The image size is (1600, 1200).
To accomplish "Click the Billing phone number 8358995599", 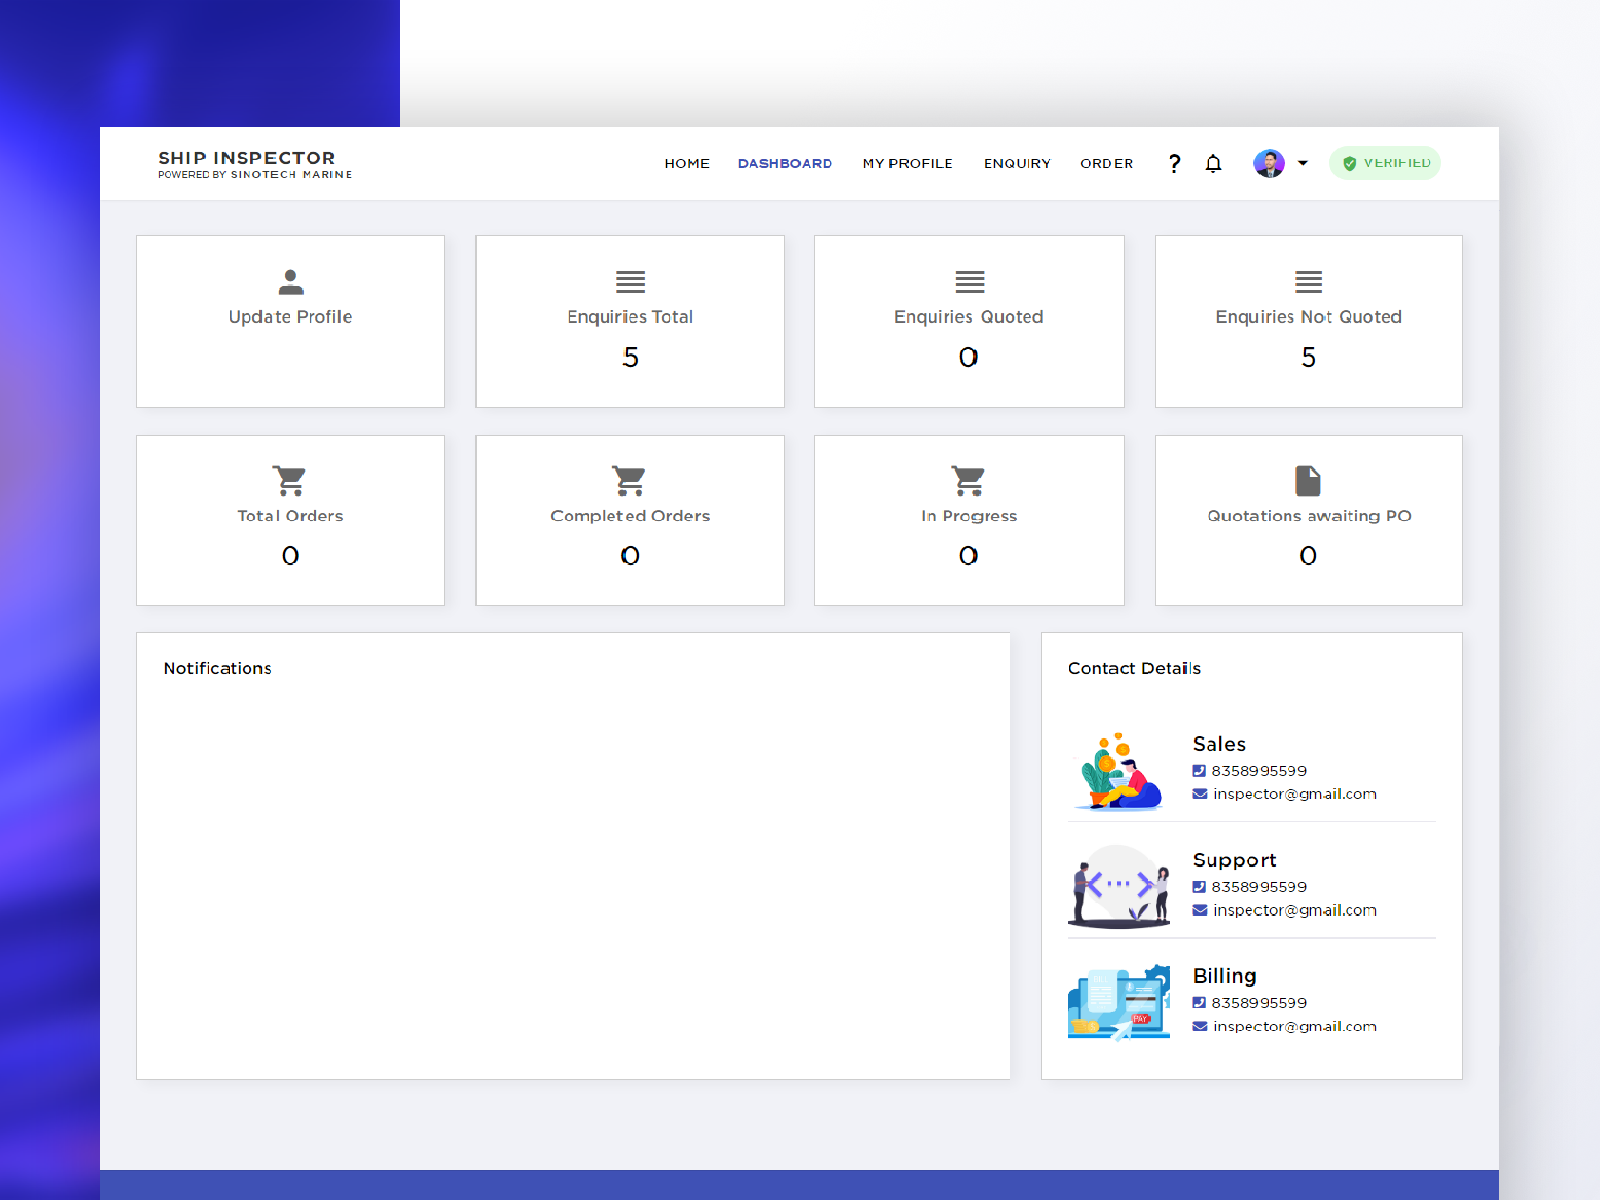I will [1259, 1003].
